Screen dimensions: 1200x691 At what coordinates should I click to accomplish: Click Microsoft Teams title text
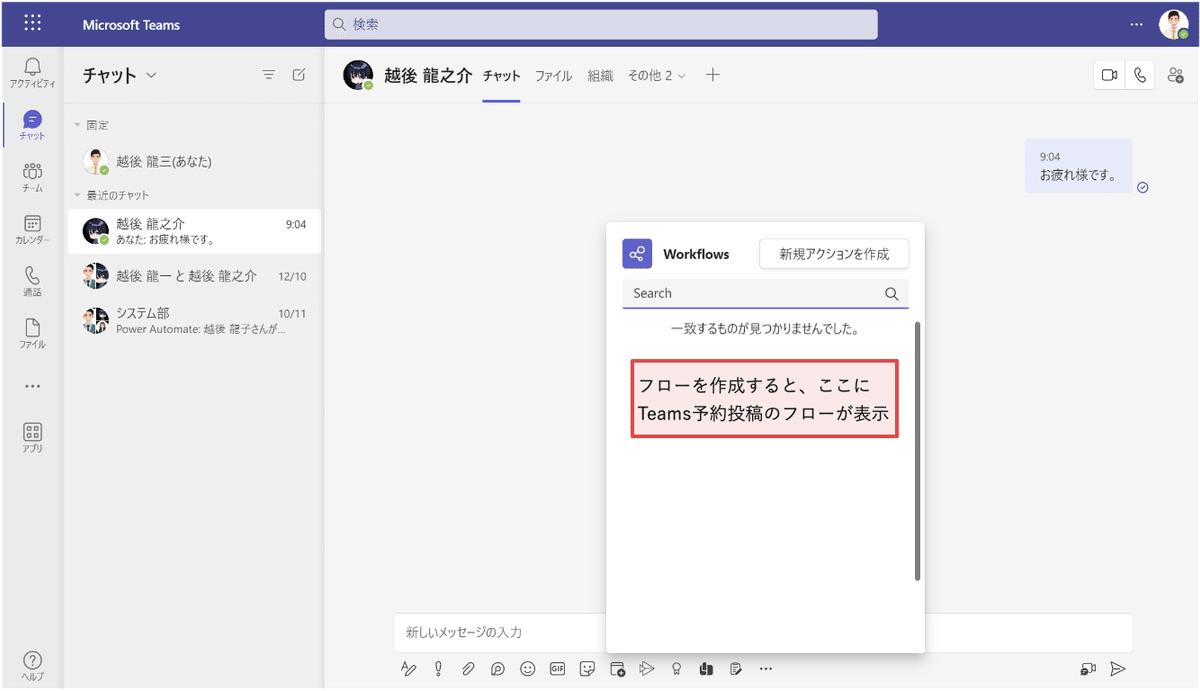click(131, 24)
